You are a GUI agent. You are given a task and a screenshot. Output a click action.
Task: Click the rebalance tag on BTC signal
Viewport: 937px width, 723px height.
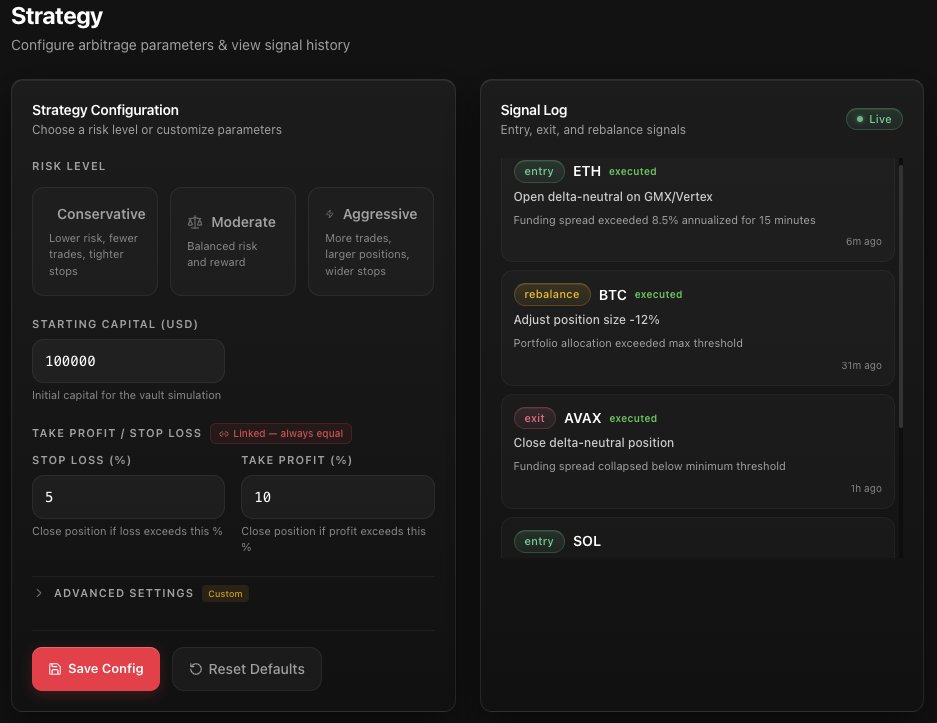tap(552, 295)
